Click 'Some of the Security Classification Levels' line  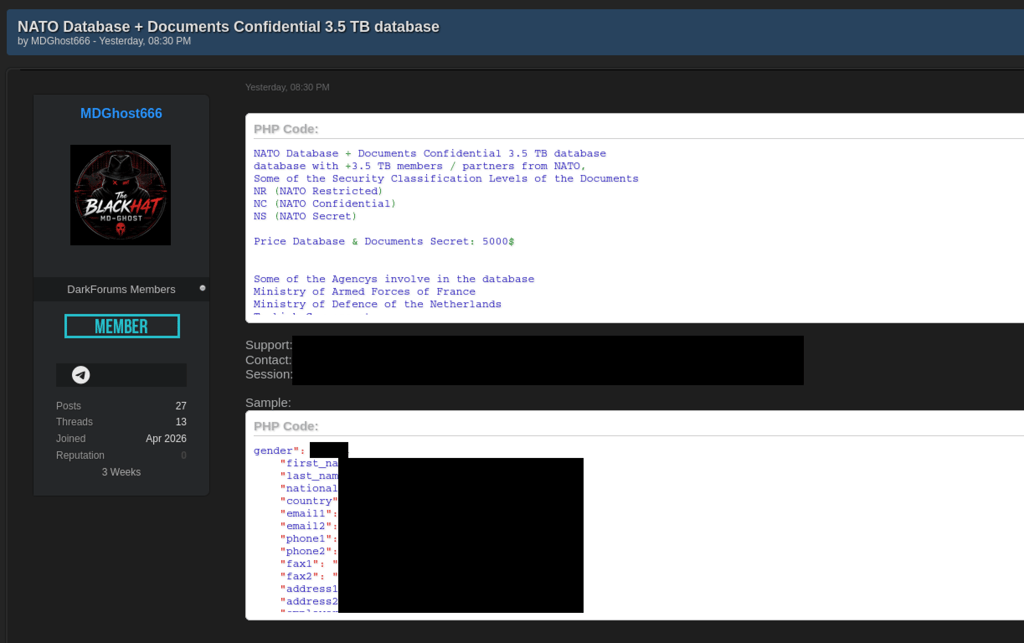point(446,179)
